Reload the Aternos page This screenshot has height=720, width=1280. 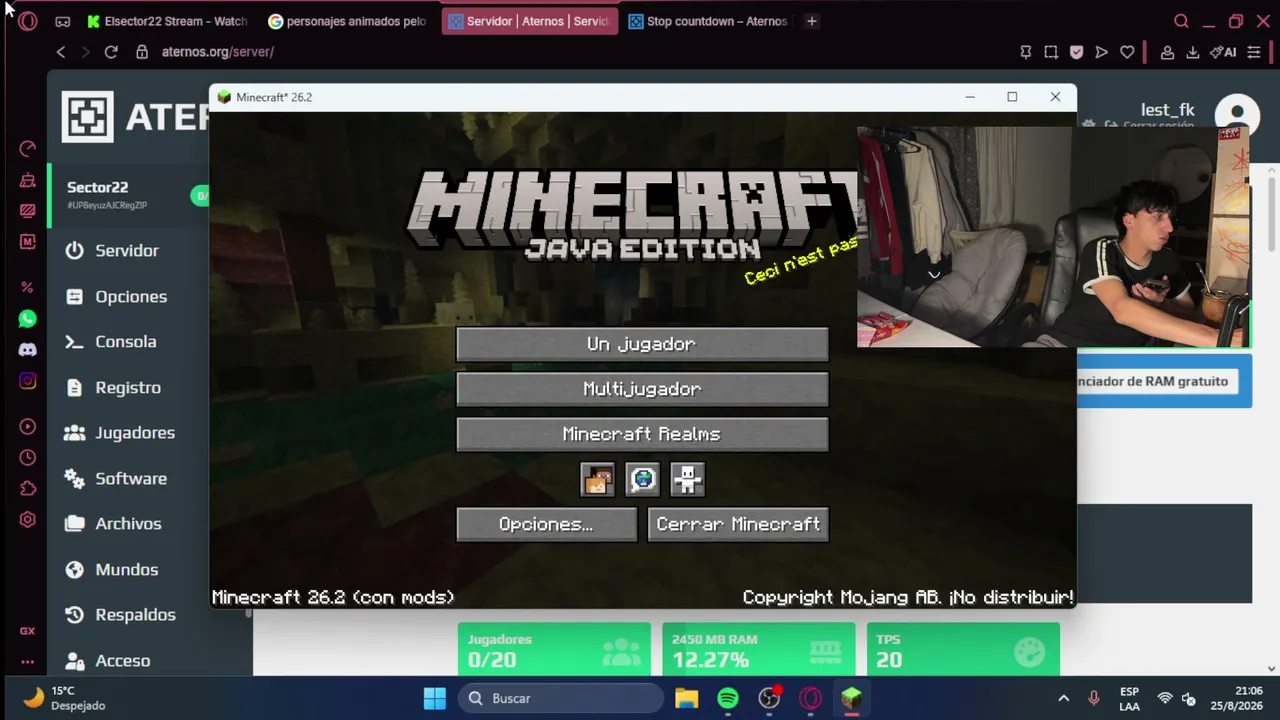[x=111, y=52]
